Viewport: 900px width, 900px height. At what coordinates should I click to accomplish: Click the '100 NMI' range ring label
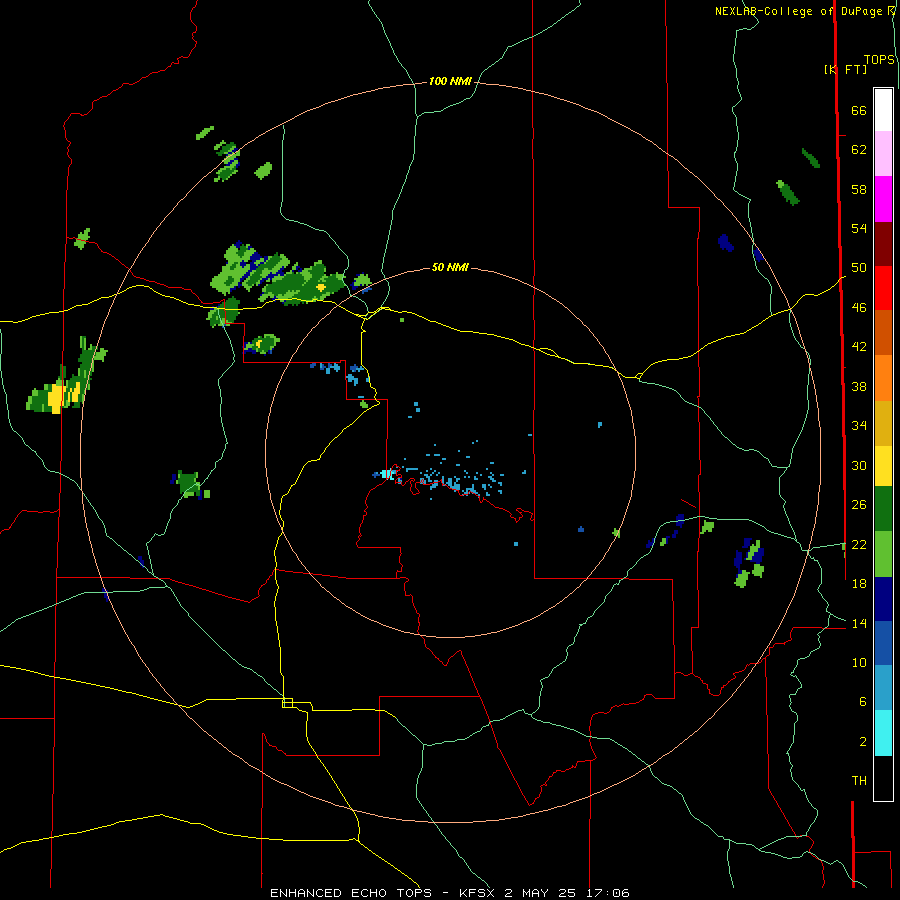tap(450, 82)
